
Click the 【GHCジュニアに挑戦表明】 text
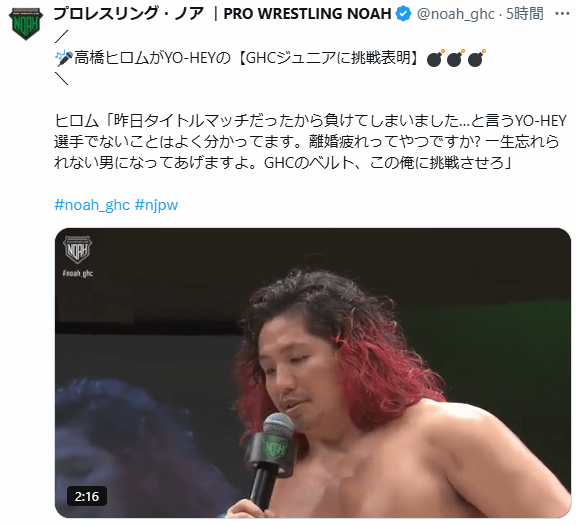[330, 58]
